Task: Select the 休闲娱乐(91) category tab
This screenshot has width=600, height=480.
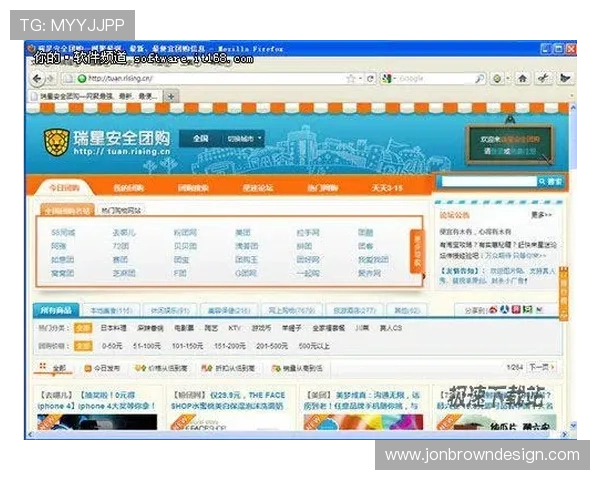Action: 170,310
